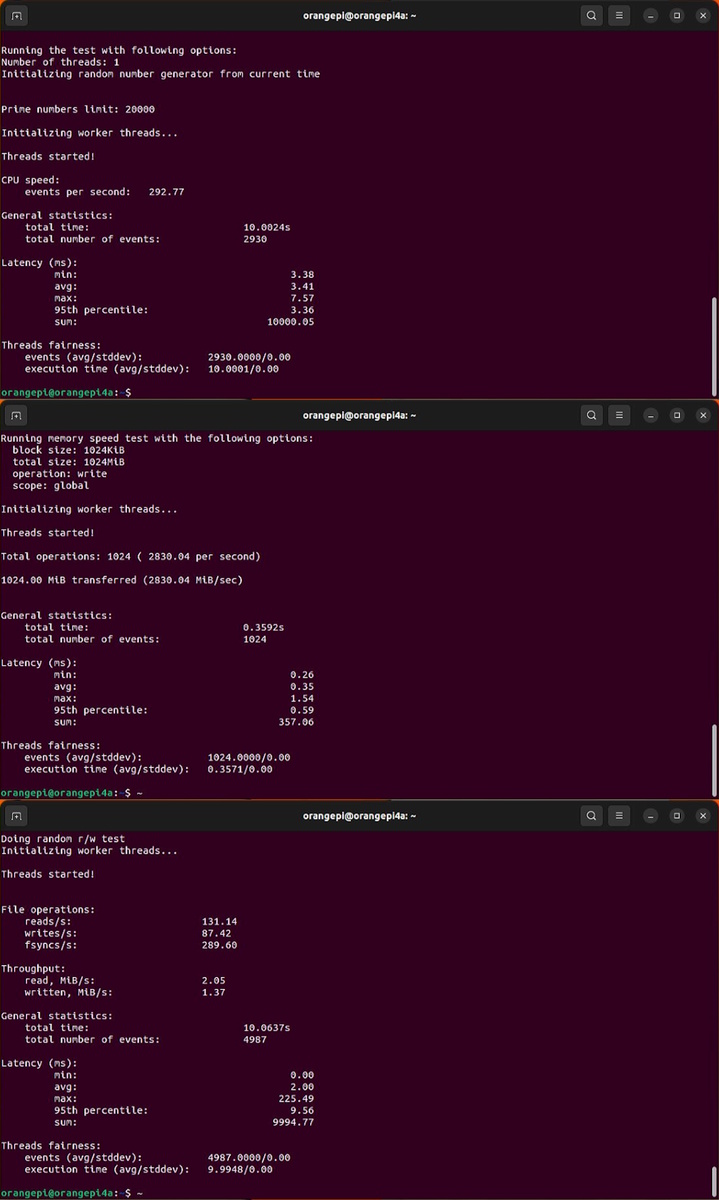Click the shell prompt in the CPU test terminal

(x=66, y=392)
